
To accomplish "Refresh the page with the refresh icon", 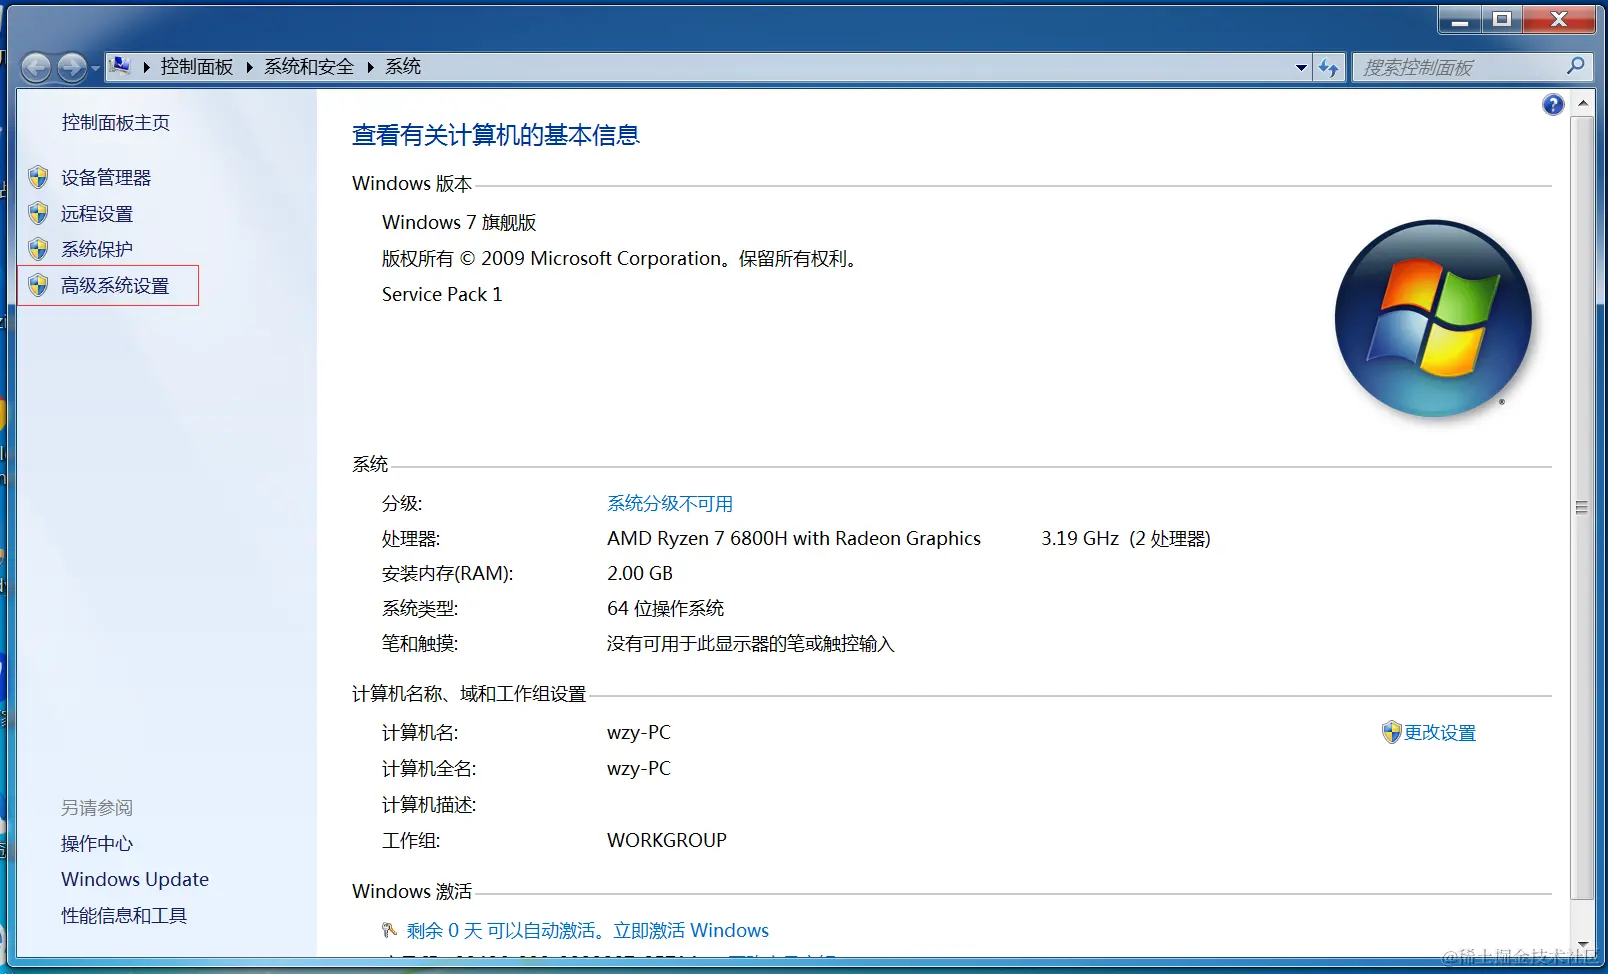I will [x=1328, y=67].
